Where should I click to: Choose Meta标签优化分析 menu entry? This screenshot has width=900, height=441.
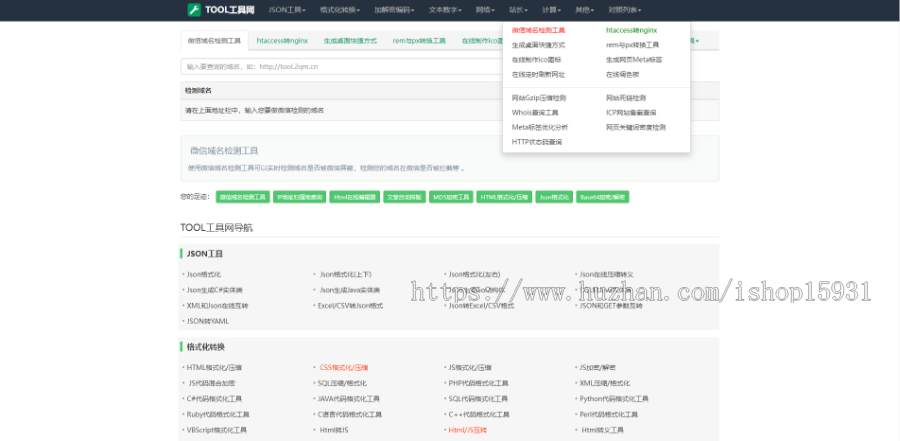(x=540, y=127)
